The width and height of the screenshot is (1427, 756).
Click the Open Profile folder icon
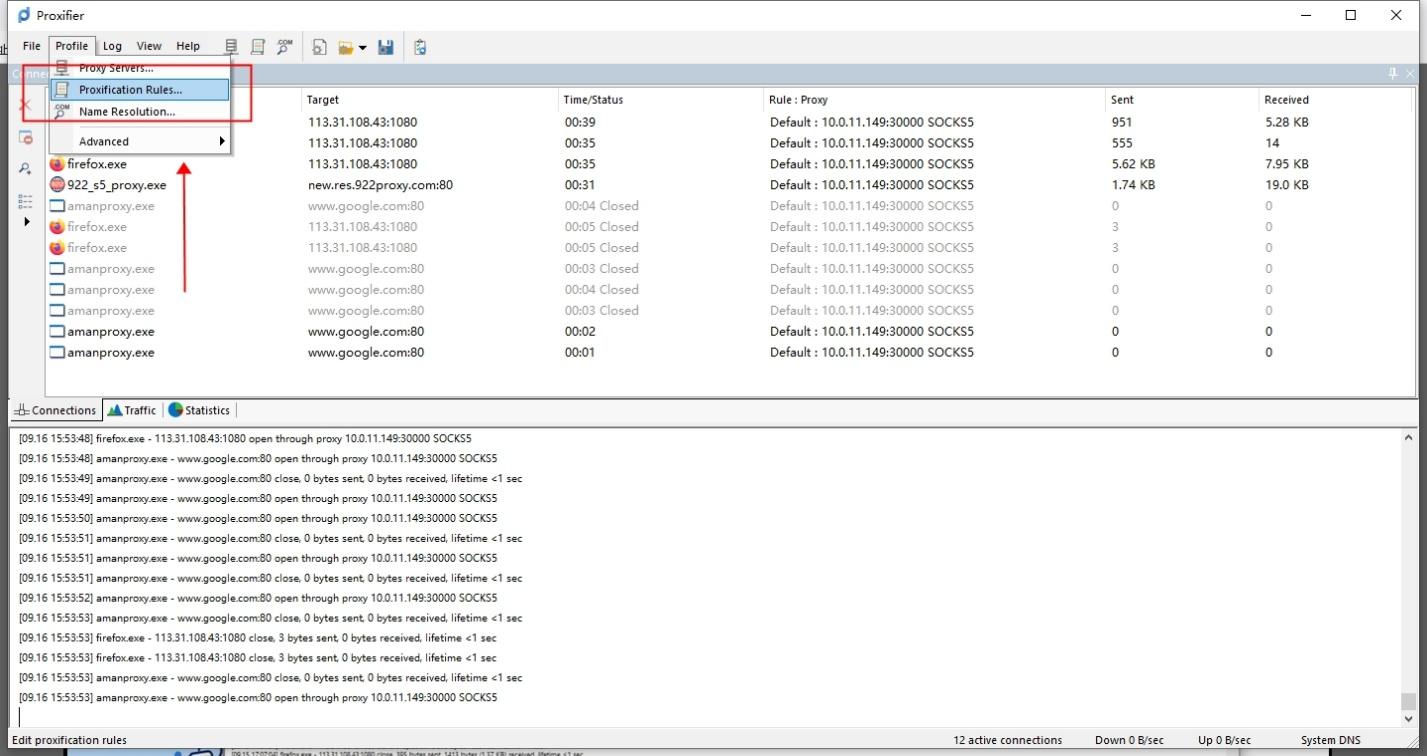346,47
